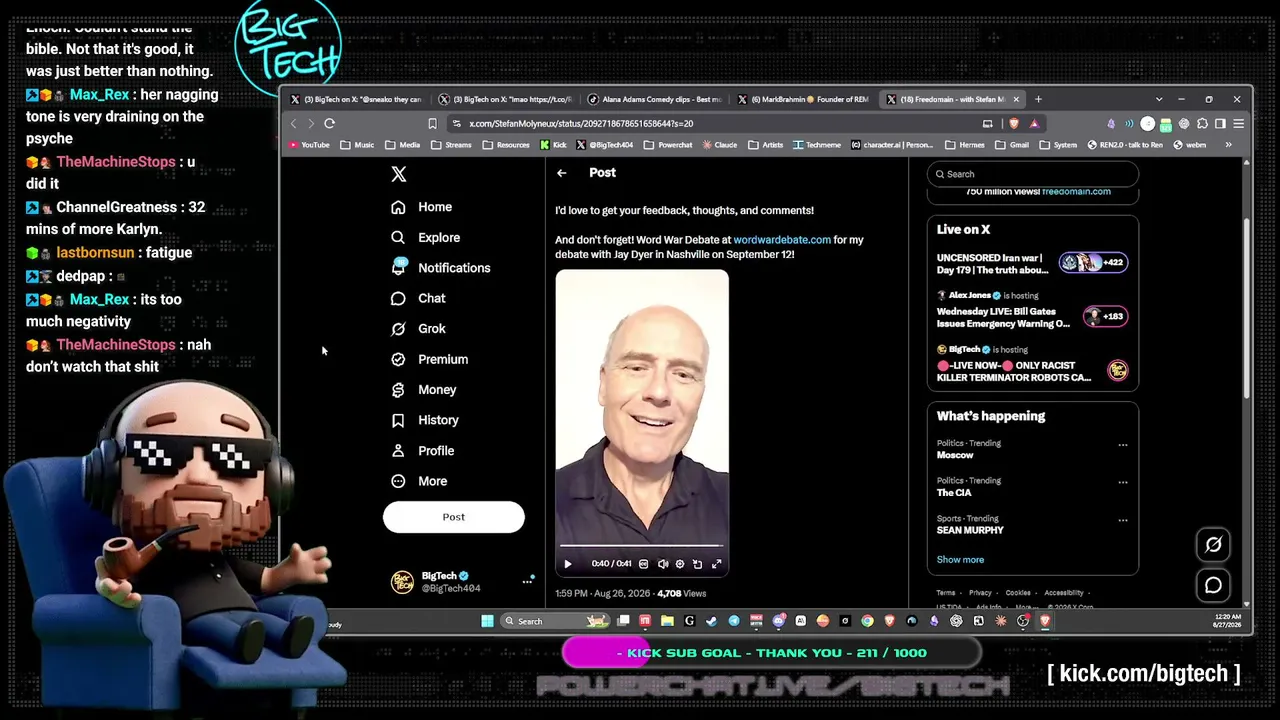Open Grok in the X sidebar menu
This screenshot has height=720, width=1280.
coord(419,329)
